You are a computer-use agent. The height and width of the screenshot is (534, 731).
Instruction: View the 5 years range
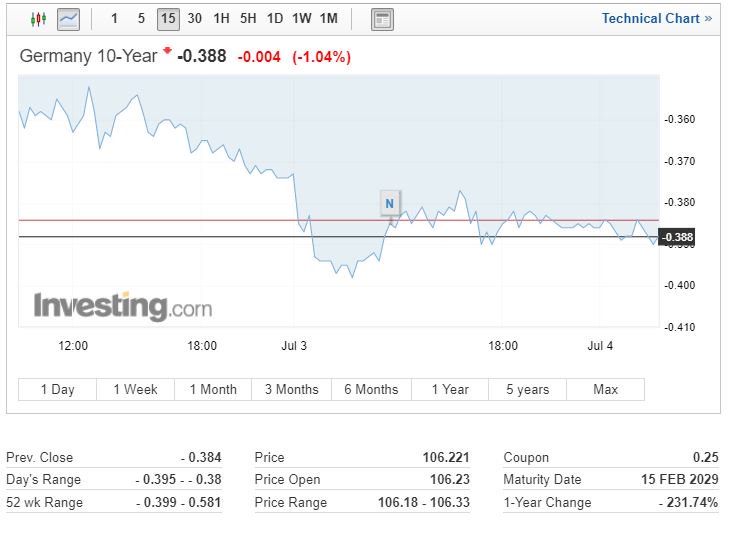click(527, 389)
